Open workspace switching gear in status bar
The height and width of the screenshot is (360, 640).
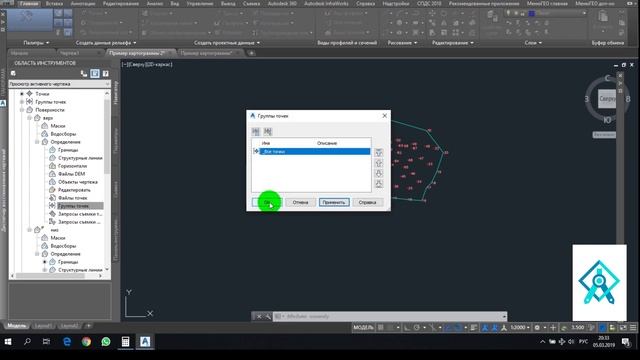click(x=538, y=327)
